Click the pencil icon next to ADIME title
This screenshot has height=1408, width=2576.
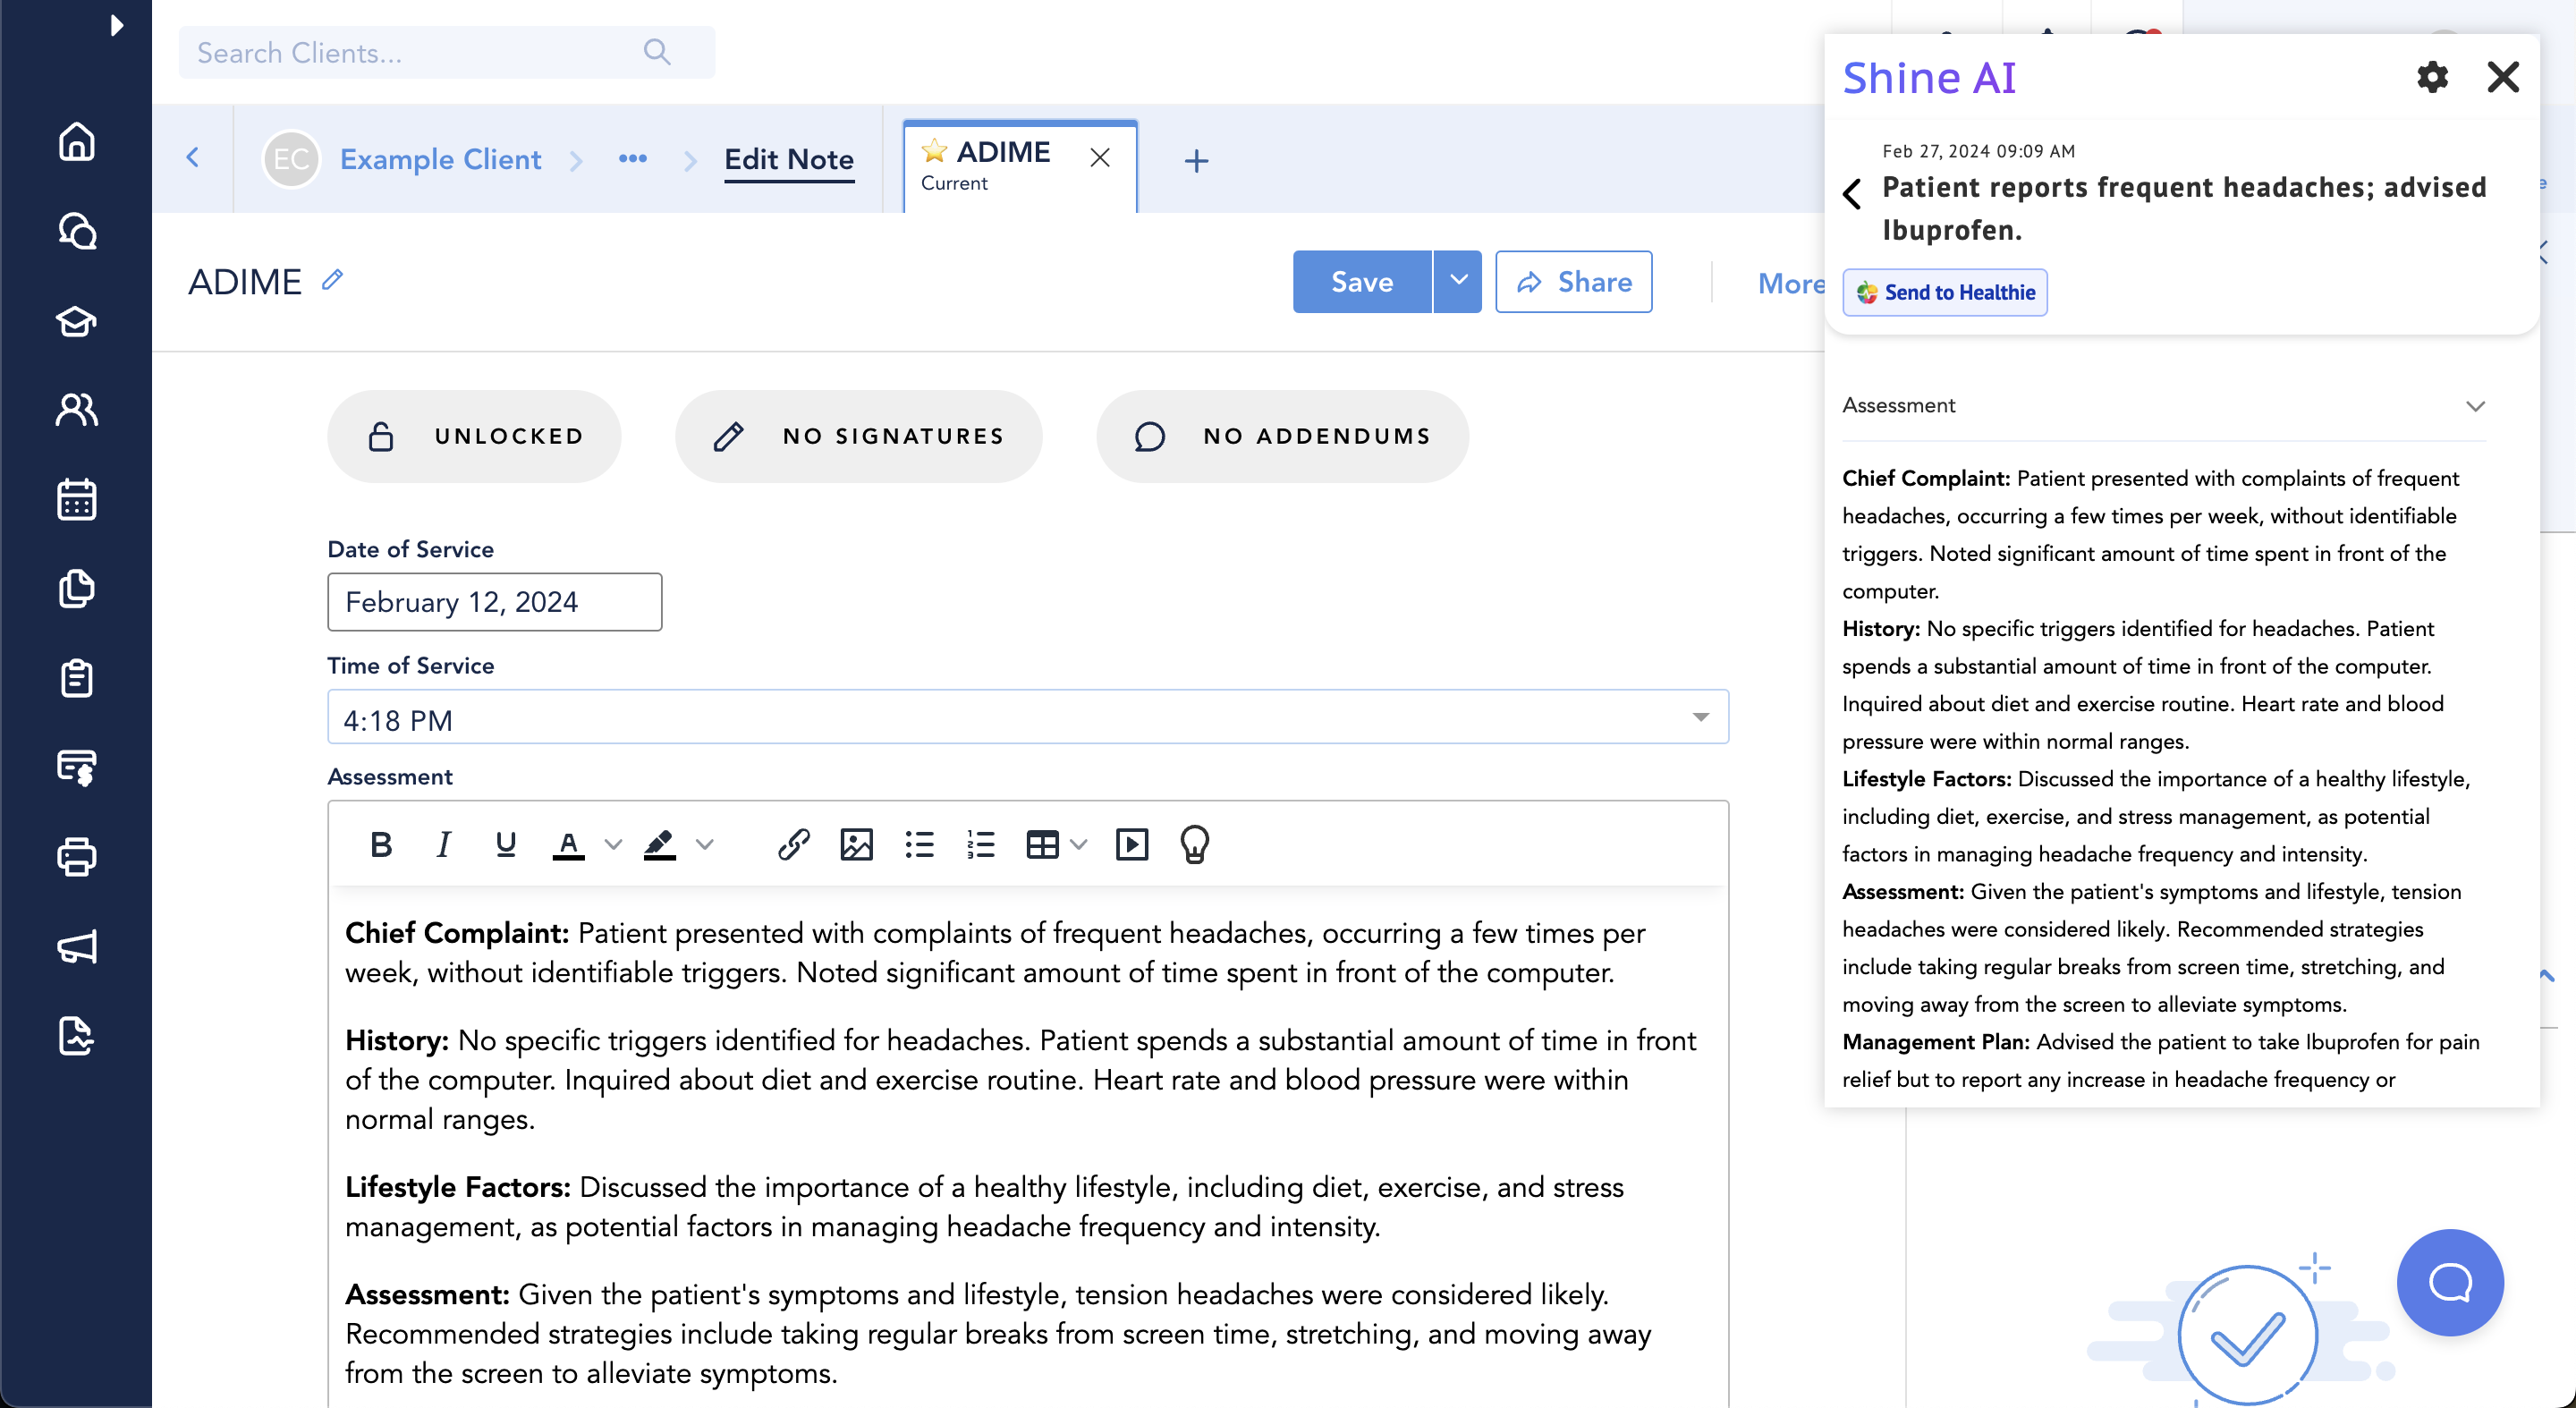333,280
